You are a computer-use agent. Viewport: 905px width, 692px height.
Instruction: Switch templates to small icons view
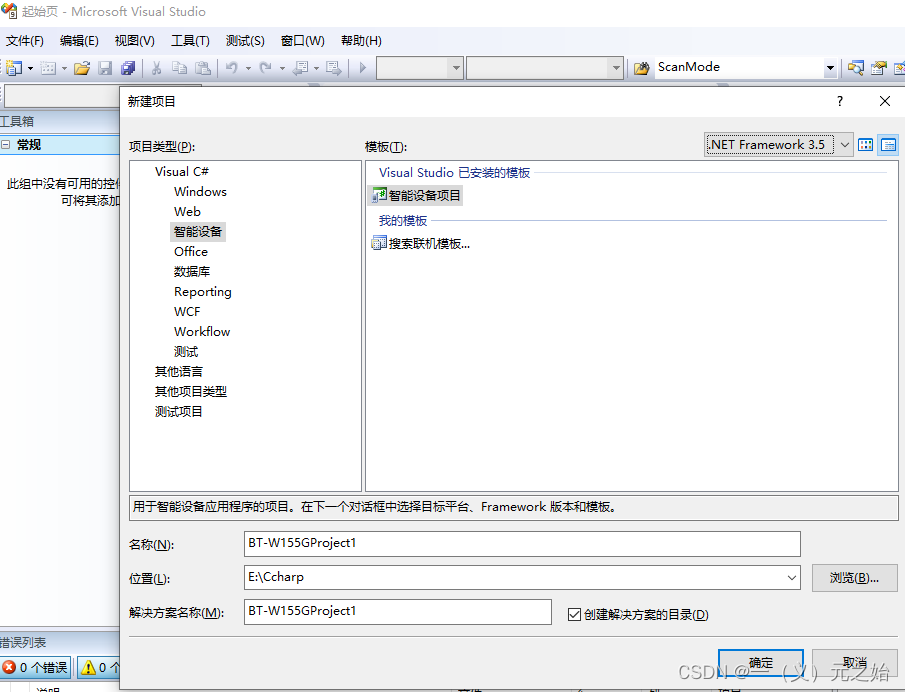click(x=888, y=145)
